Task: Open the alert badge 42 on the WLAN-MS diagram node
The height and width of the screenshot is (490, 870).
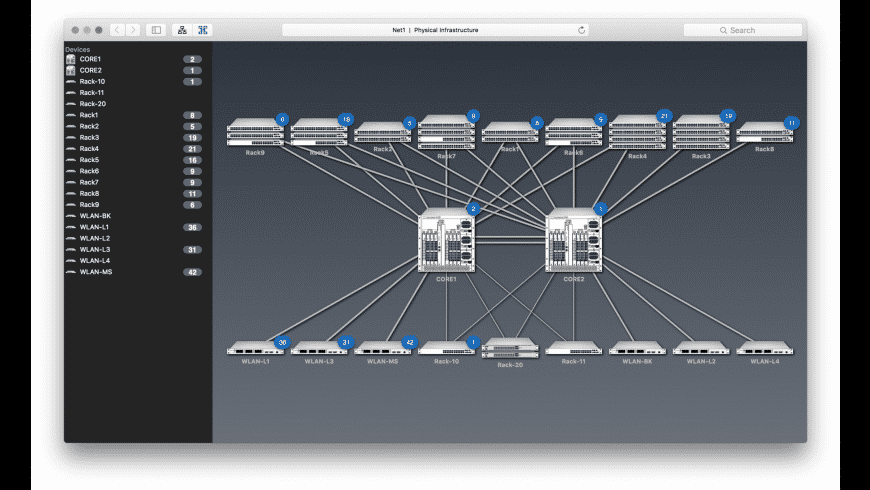Action: coord(409,342)
